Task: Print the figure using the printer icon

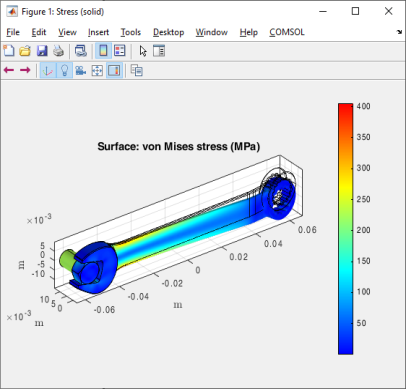Action: pos(58,51)
